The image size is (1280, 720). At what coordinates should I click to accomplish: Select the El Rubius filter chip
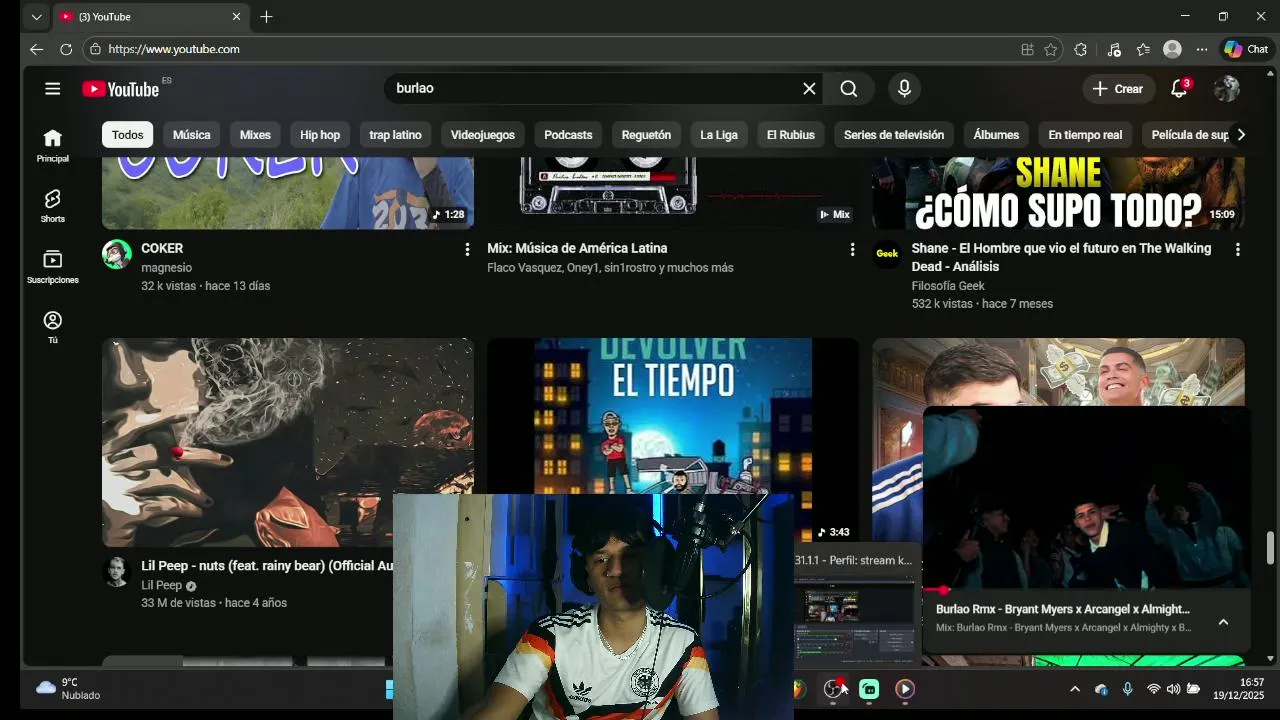pos(791,135)
